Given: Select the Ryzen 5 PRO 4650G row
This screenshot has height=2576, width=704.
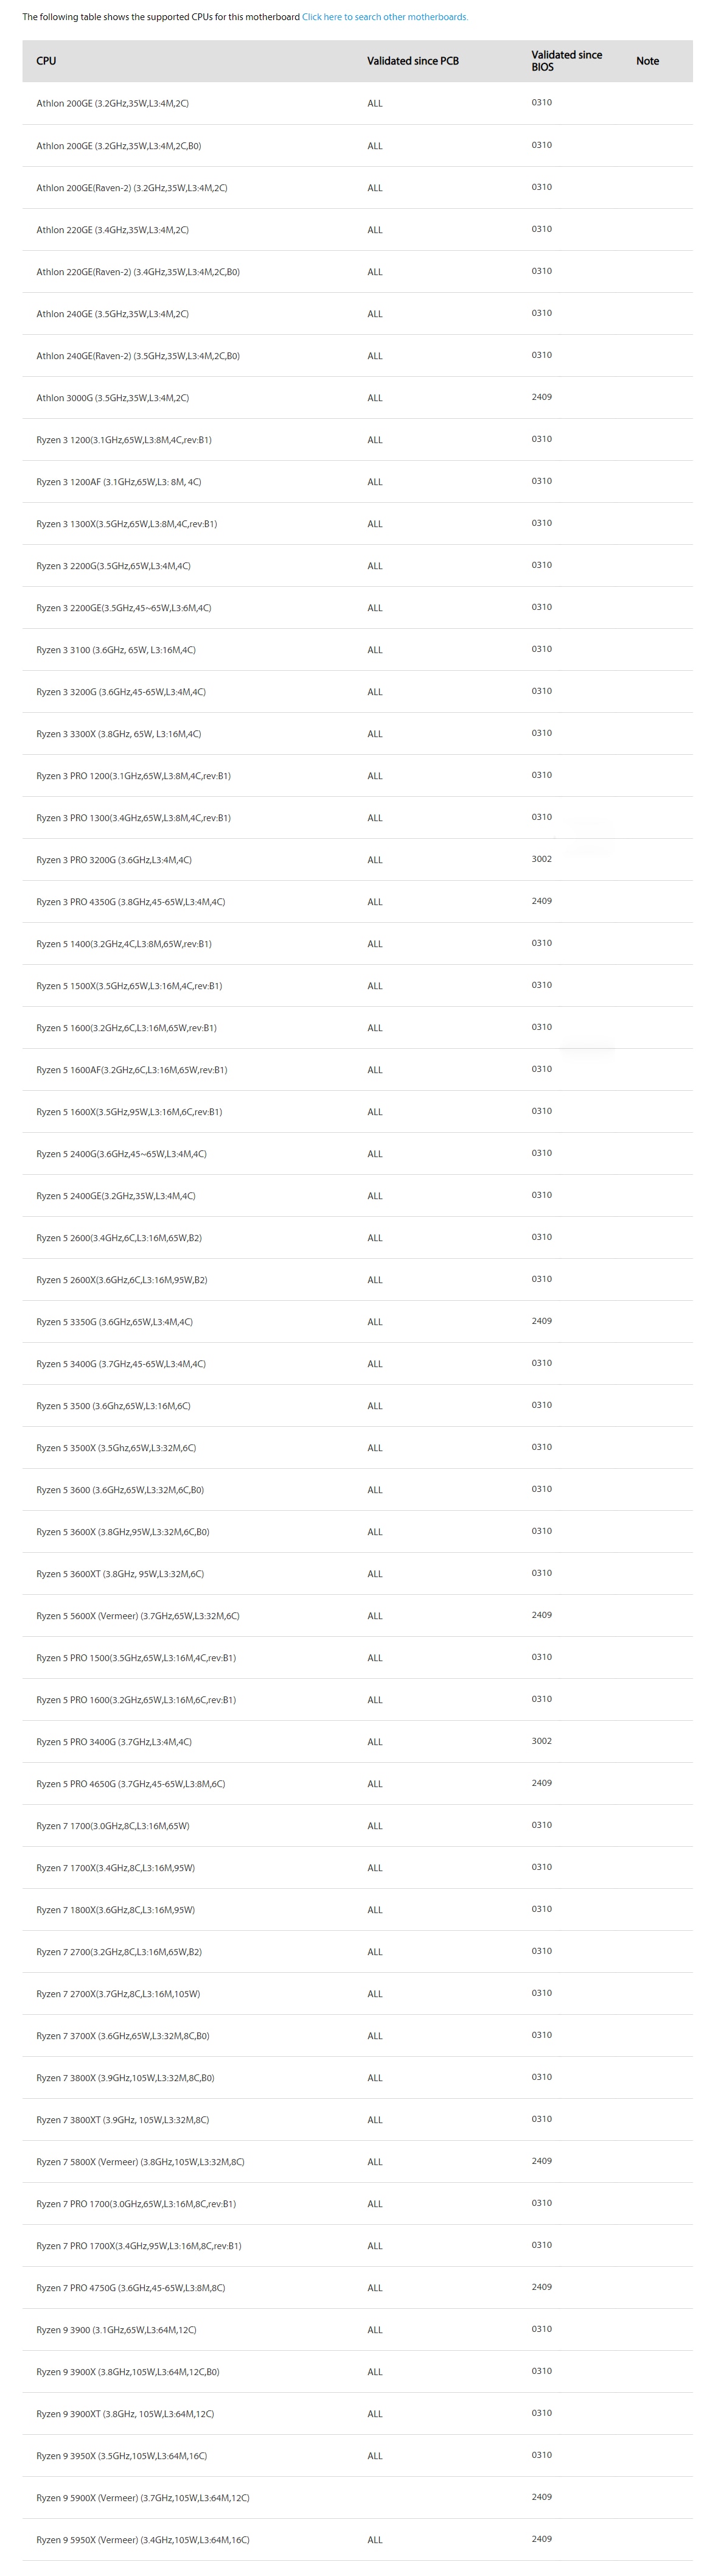Looking at the screenshot, I should pos(357,1784).
